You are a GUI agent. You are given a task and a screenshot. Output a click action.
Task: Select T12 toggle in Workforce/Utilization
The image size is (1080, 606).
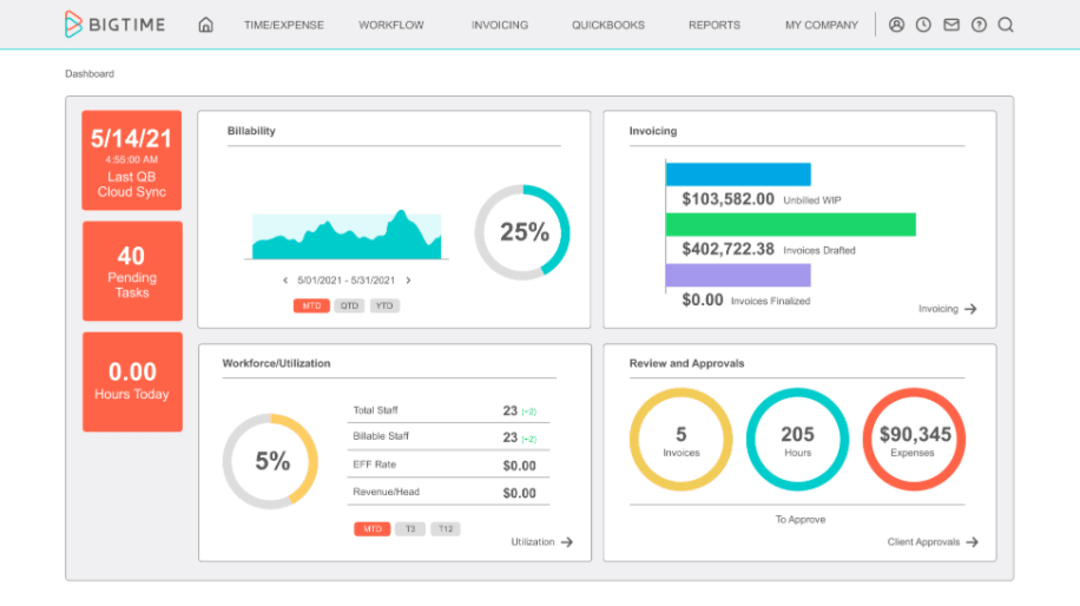(445, 529)
